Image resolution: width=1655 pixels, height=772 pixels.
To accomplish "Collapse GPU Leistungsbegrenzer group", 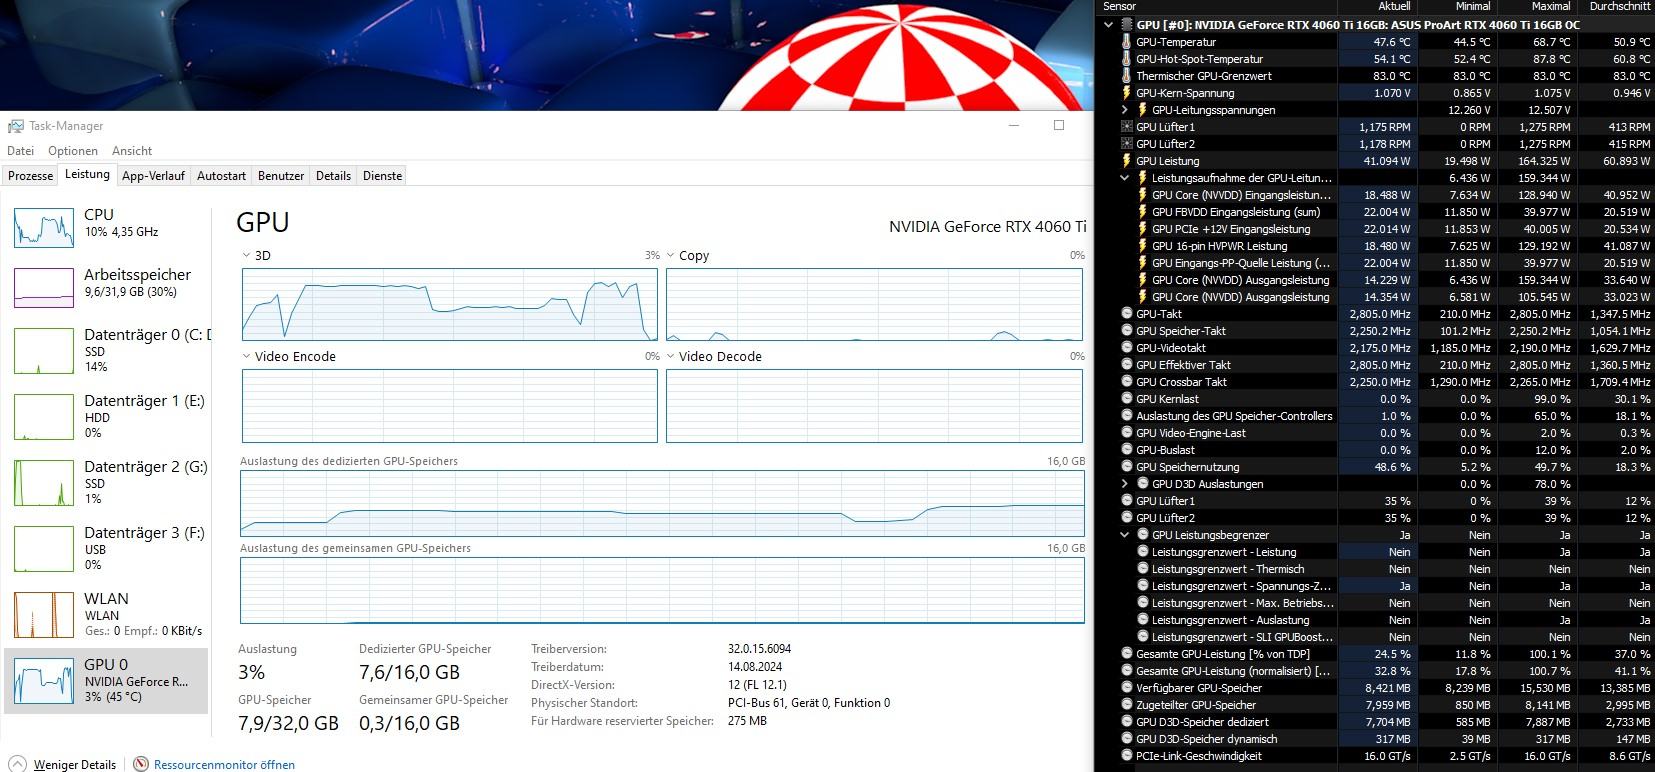I will pyautogui.click(x=1125, y=535).
